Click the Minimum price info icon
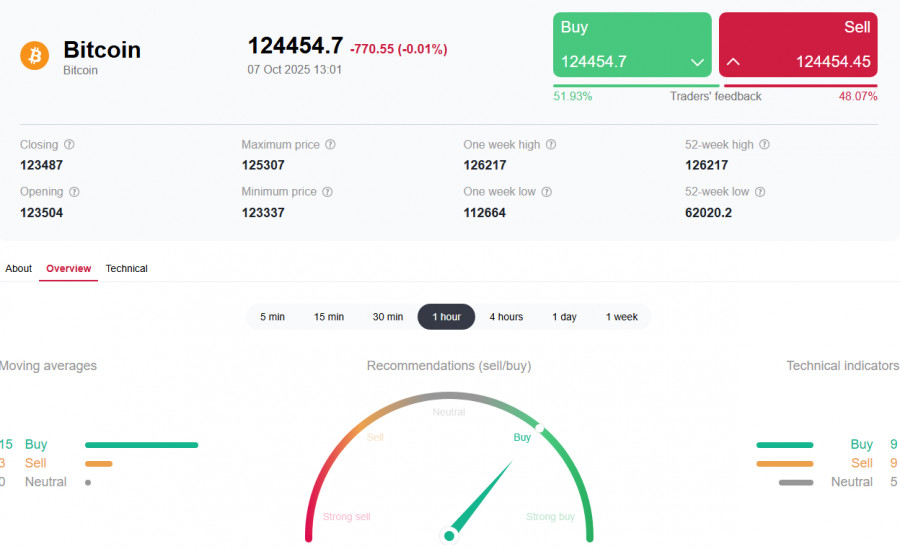The height and width of the screenshot is (549, 900). (327, 192)
